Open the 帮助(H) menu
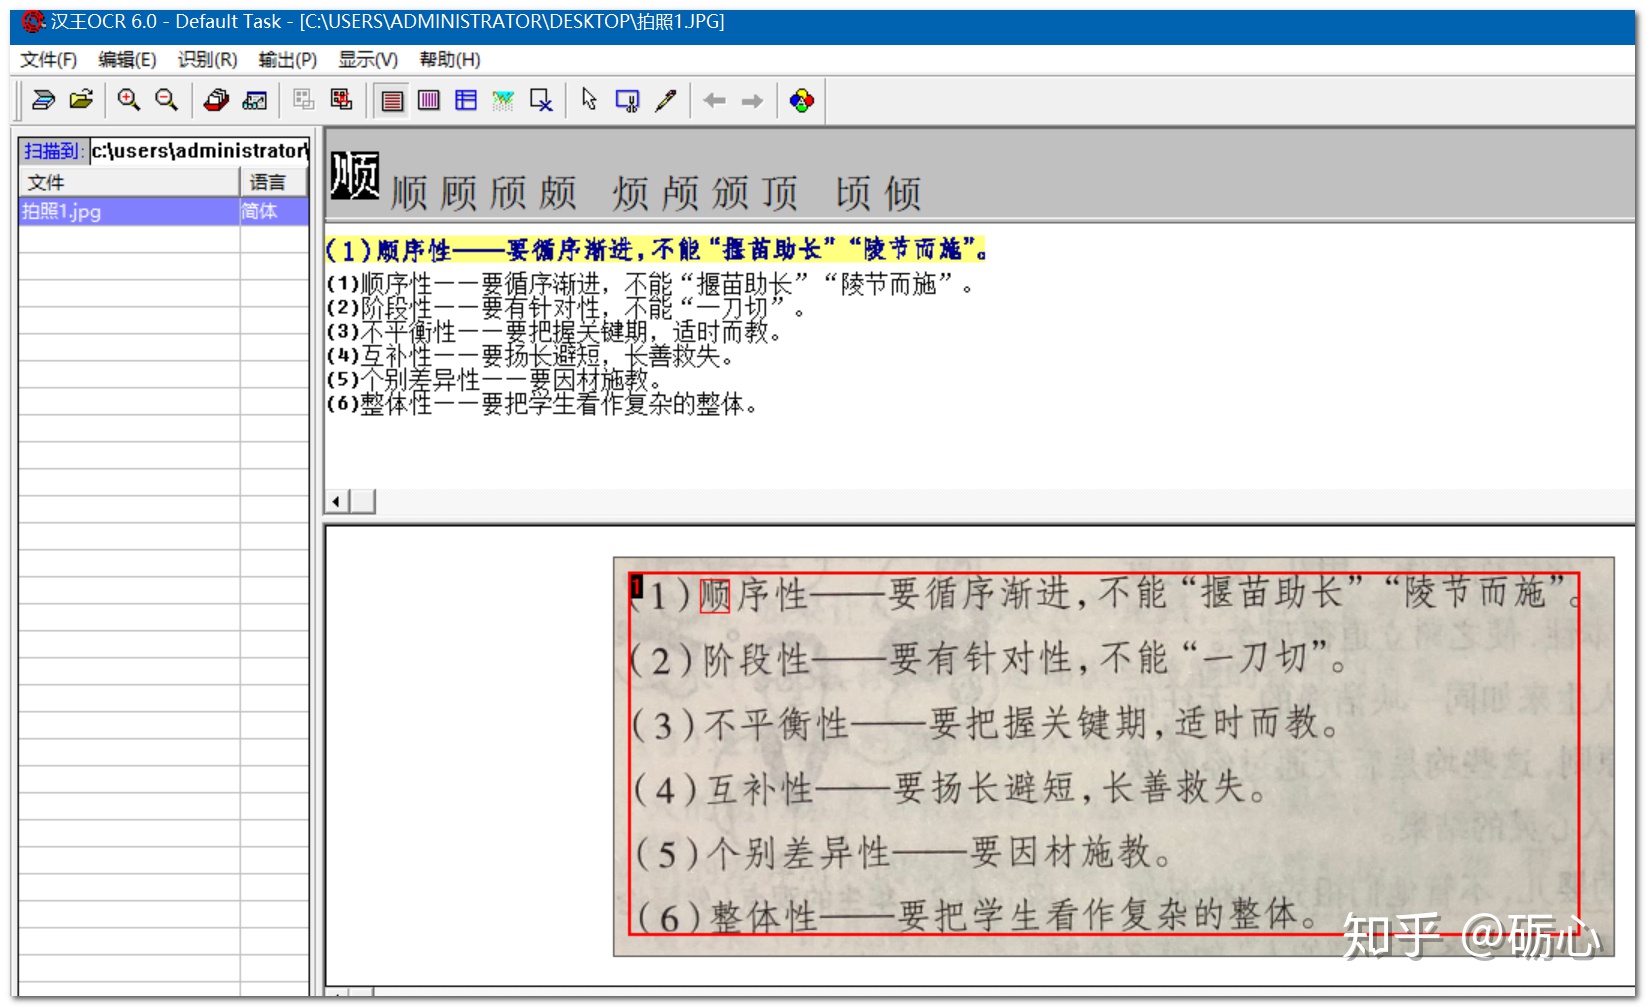Viewport: 1646px width, 1007px height. pyautogui.click(x=449, y=60)
